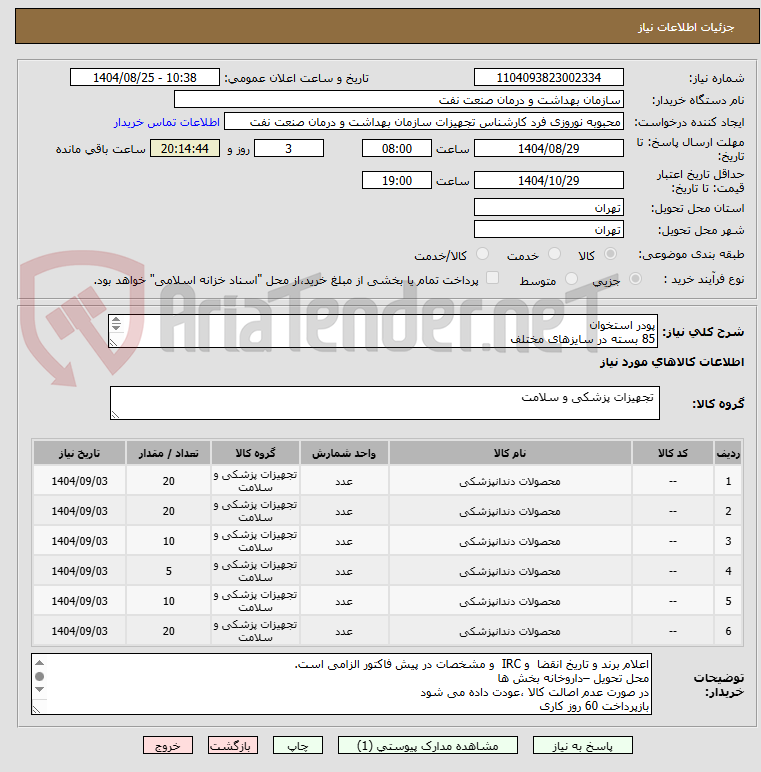This screenshot has height=772, width=761.
Task: Click the نام کالا column header
Action: click(x=510, y=453)
